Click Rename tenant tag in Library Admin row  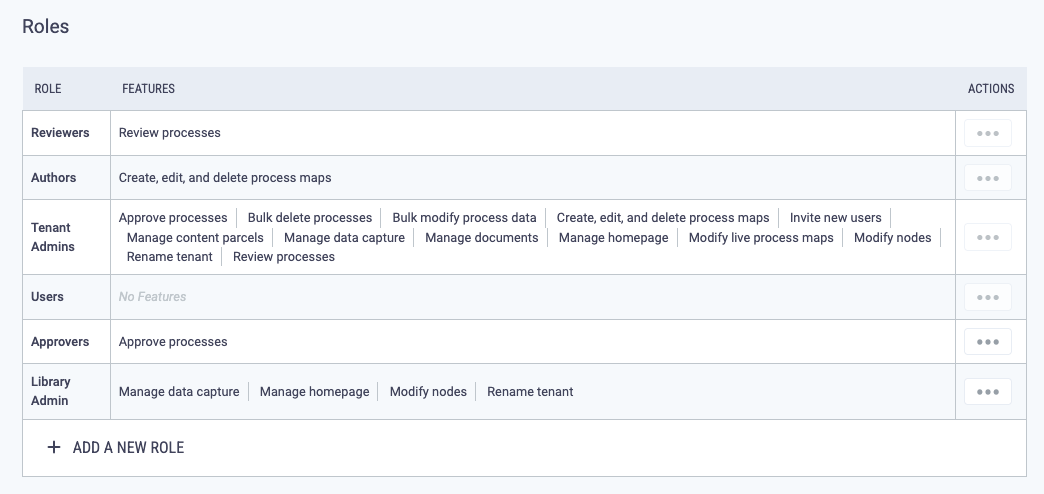pos(530,391)
